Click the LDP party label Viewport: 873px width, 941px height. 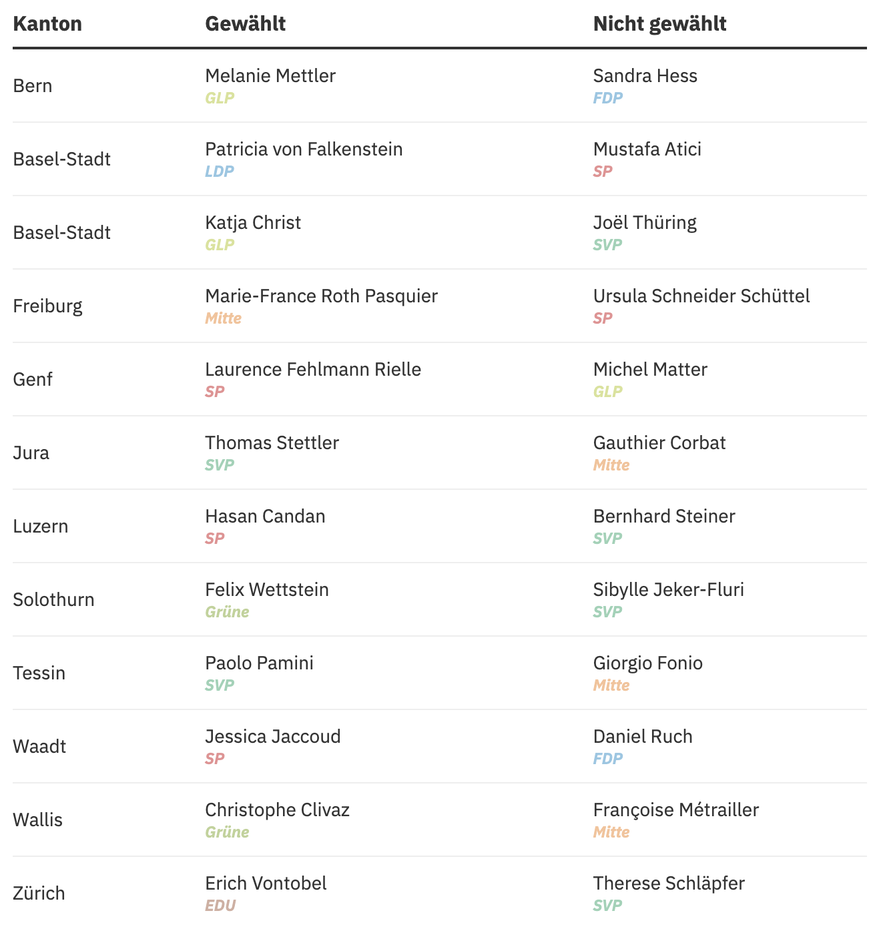(220, 172)
